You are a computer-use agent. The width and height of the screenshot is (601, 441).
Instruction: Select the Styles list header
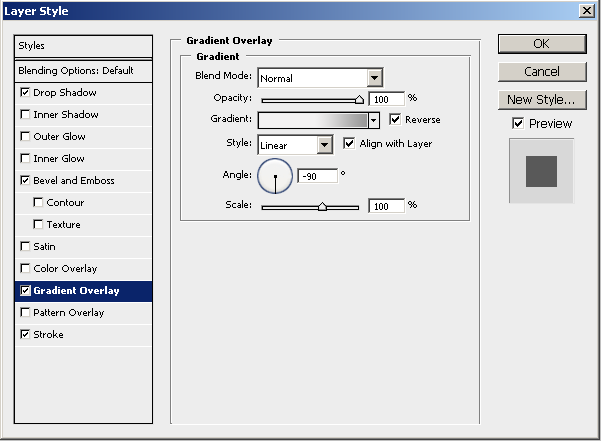tap(84, 46)
